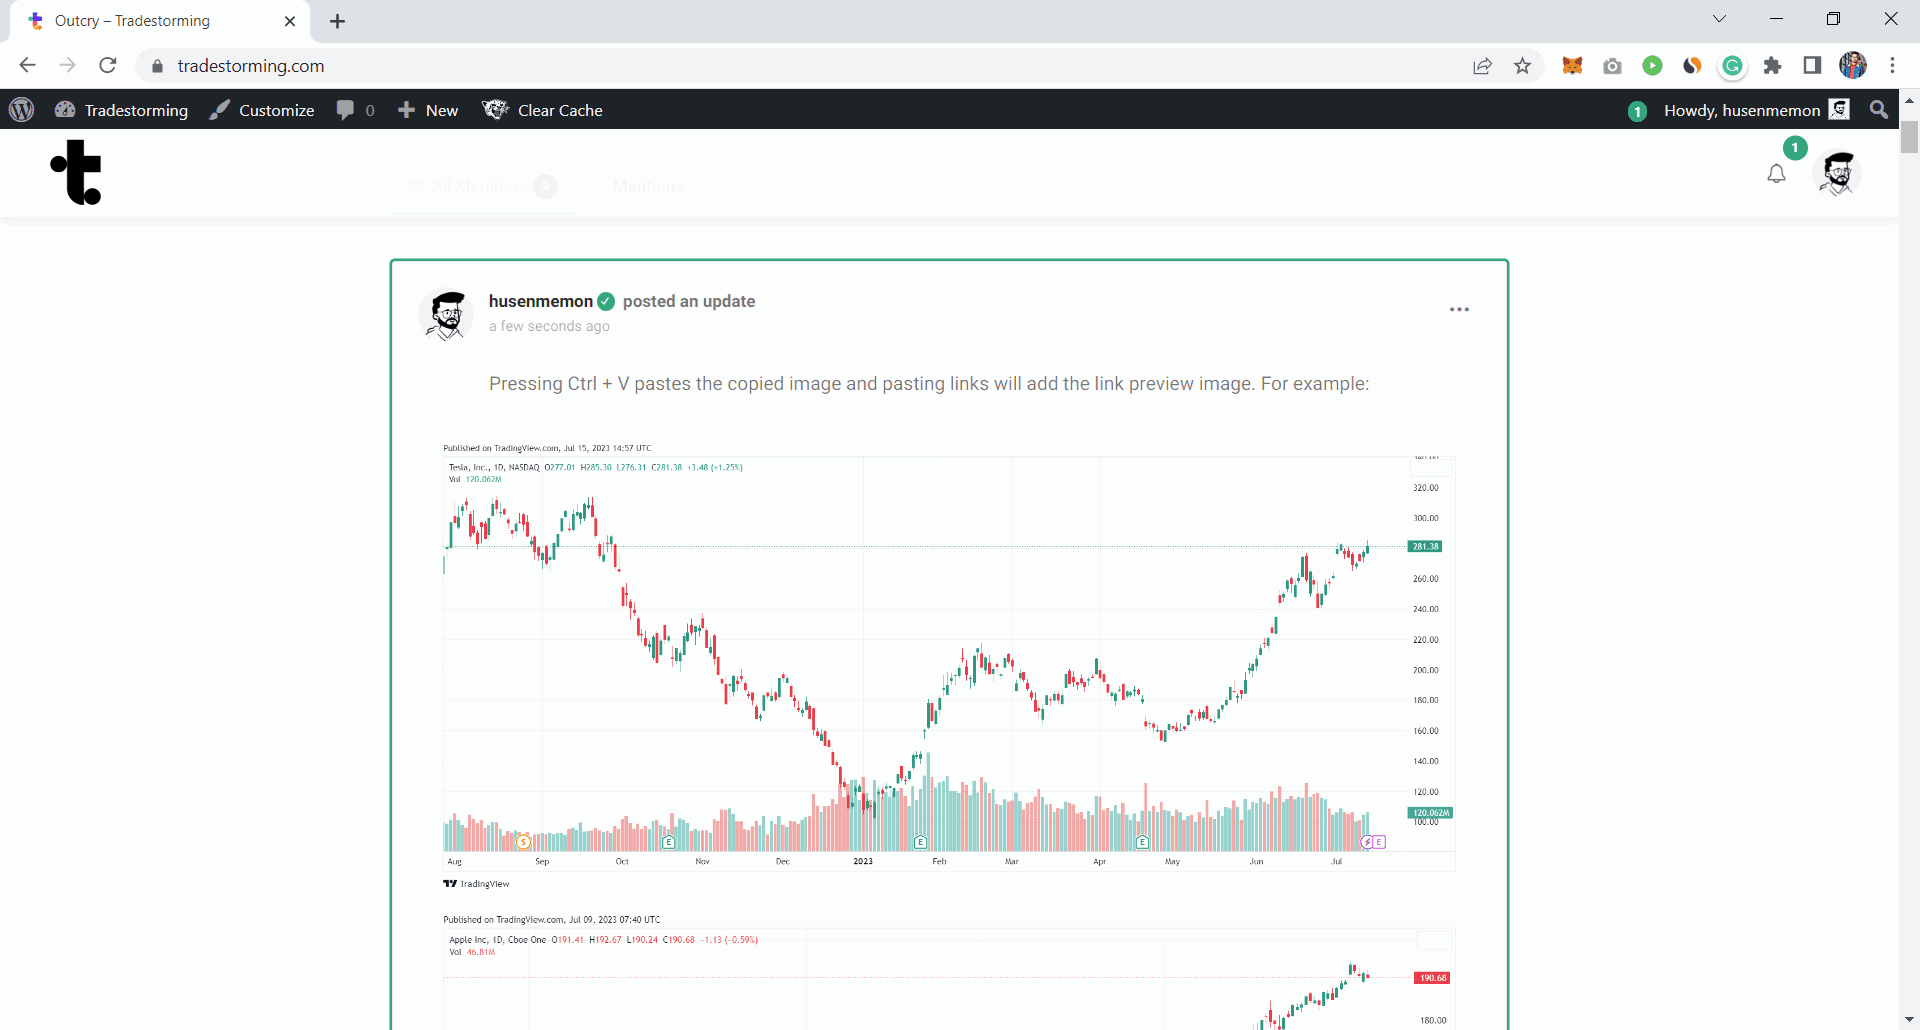Click the Grammarly extension icon

pyautogui.click(x=1732, y=66)
